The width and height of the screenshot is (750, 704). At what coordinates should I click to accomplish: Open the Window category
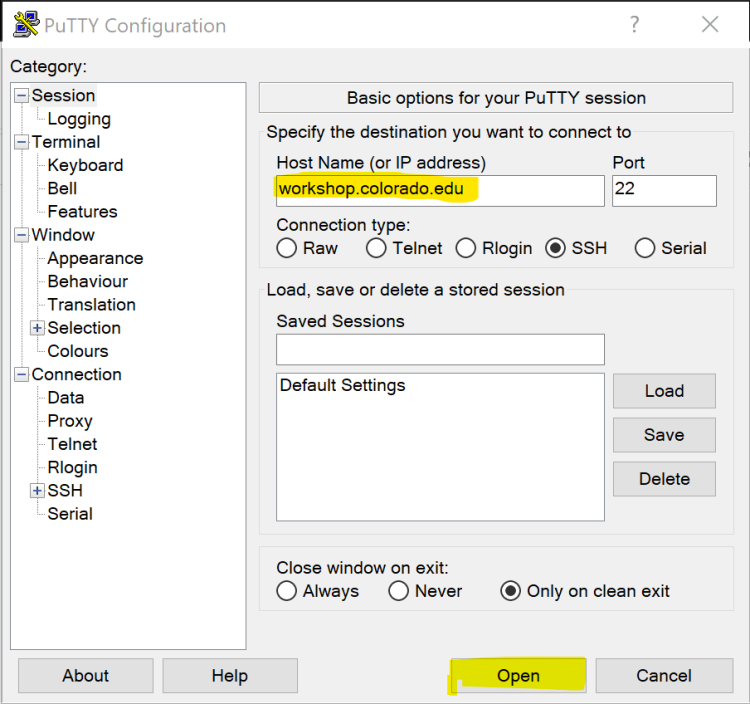[x=63, y=235]
